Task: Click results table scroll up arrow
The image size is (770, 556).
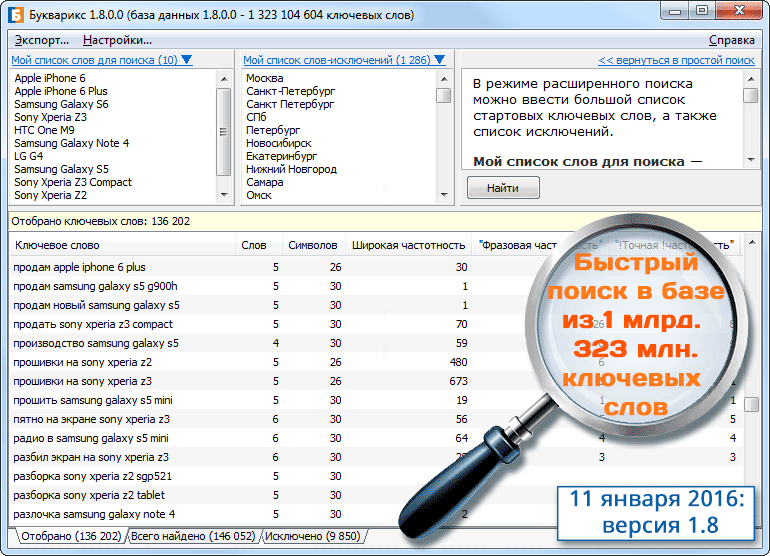Action: [x=751, y=242]
